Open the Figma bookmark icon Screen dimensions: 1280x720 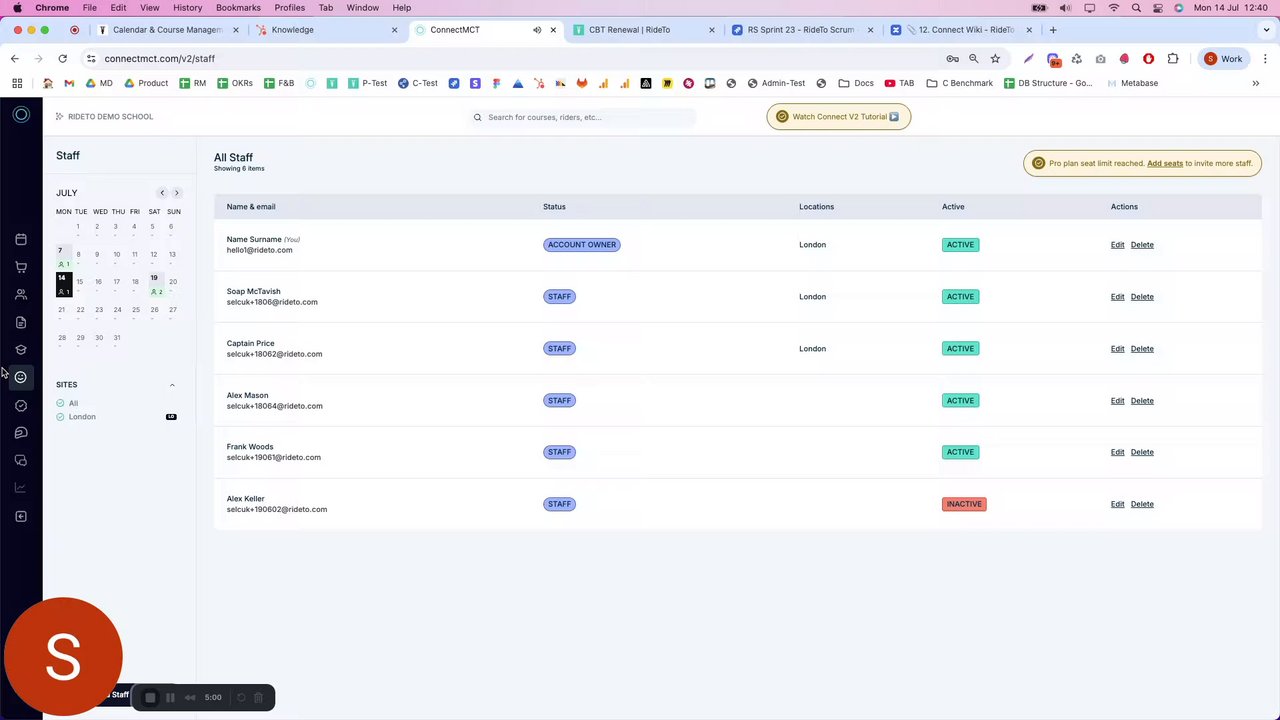[x=496, y=83]
